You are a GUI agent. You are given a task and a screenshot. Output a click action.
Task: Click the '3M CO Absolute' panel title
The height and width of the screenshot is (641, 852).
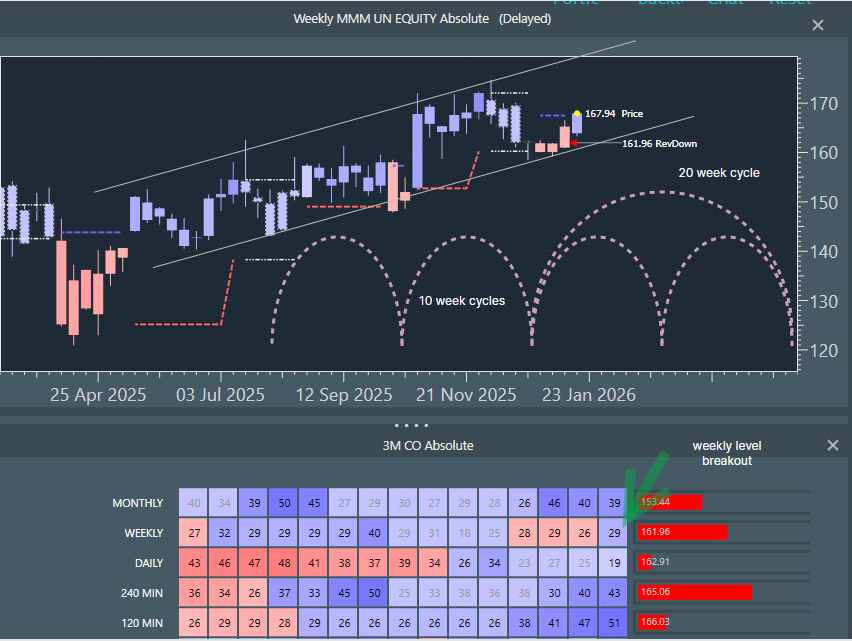[428, 445]
